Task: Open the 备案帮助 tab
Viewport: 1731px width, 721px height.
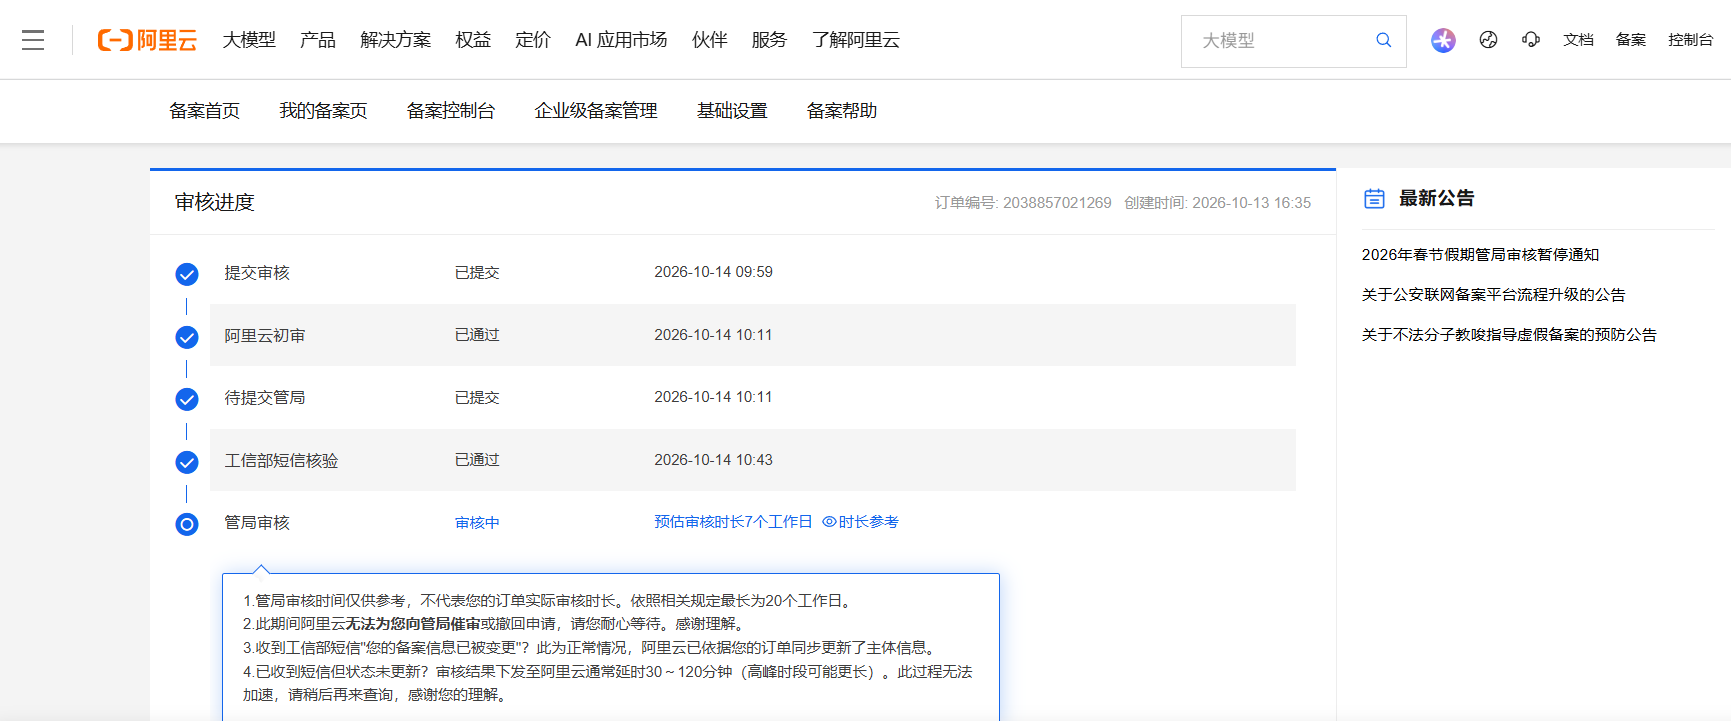Action: point(842,111)
